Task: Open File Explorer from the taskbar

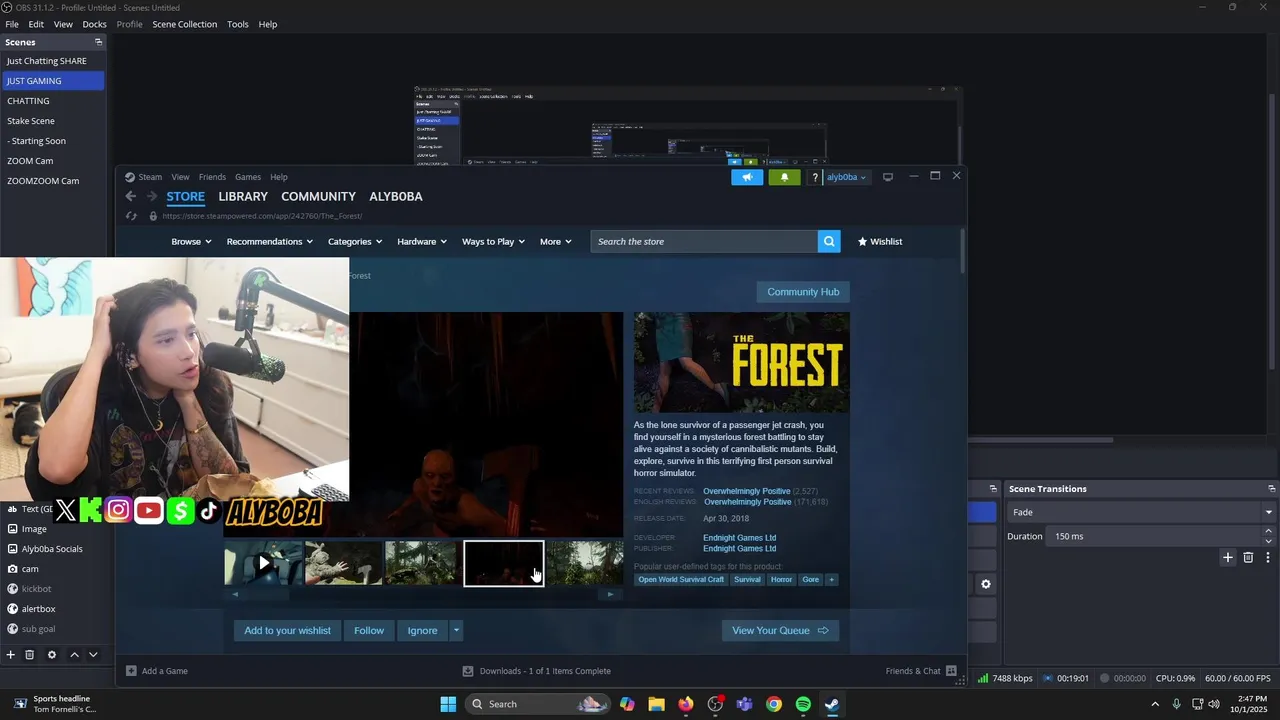Action: [x=656, y=704]
